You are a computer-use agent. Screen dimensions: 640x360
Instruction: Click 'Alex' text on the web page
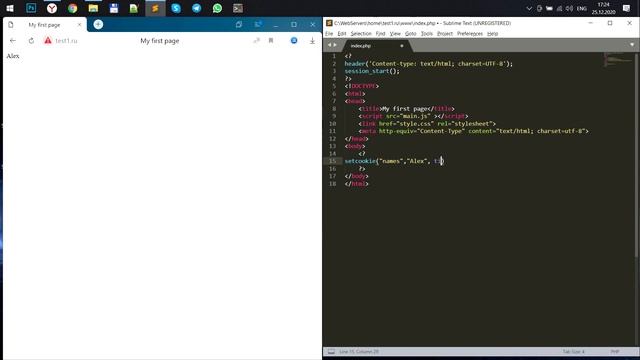[13, 56]
